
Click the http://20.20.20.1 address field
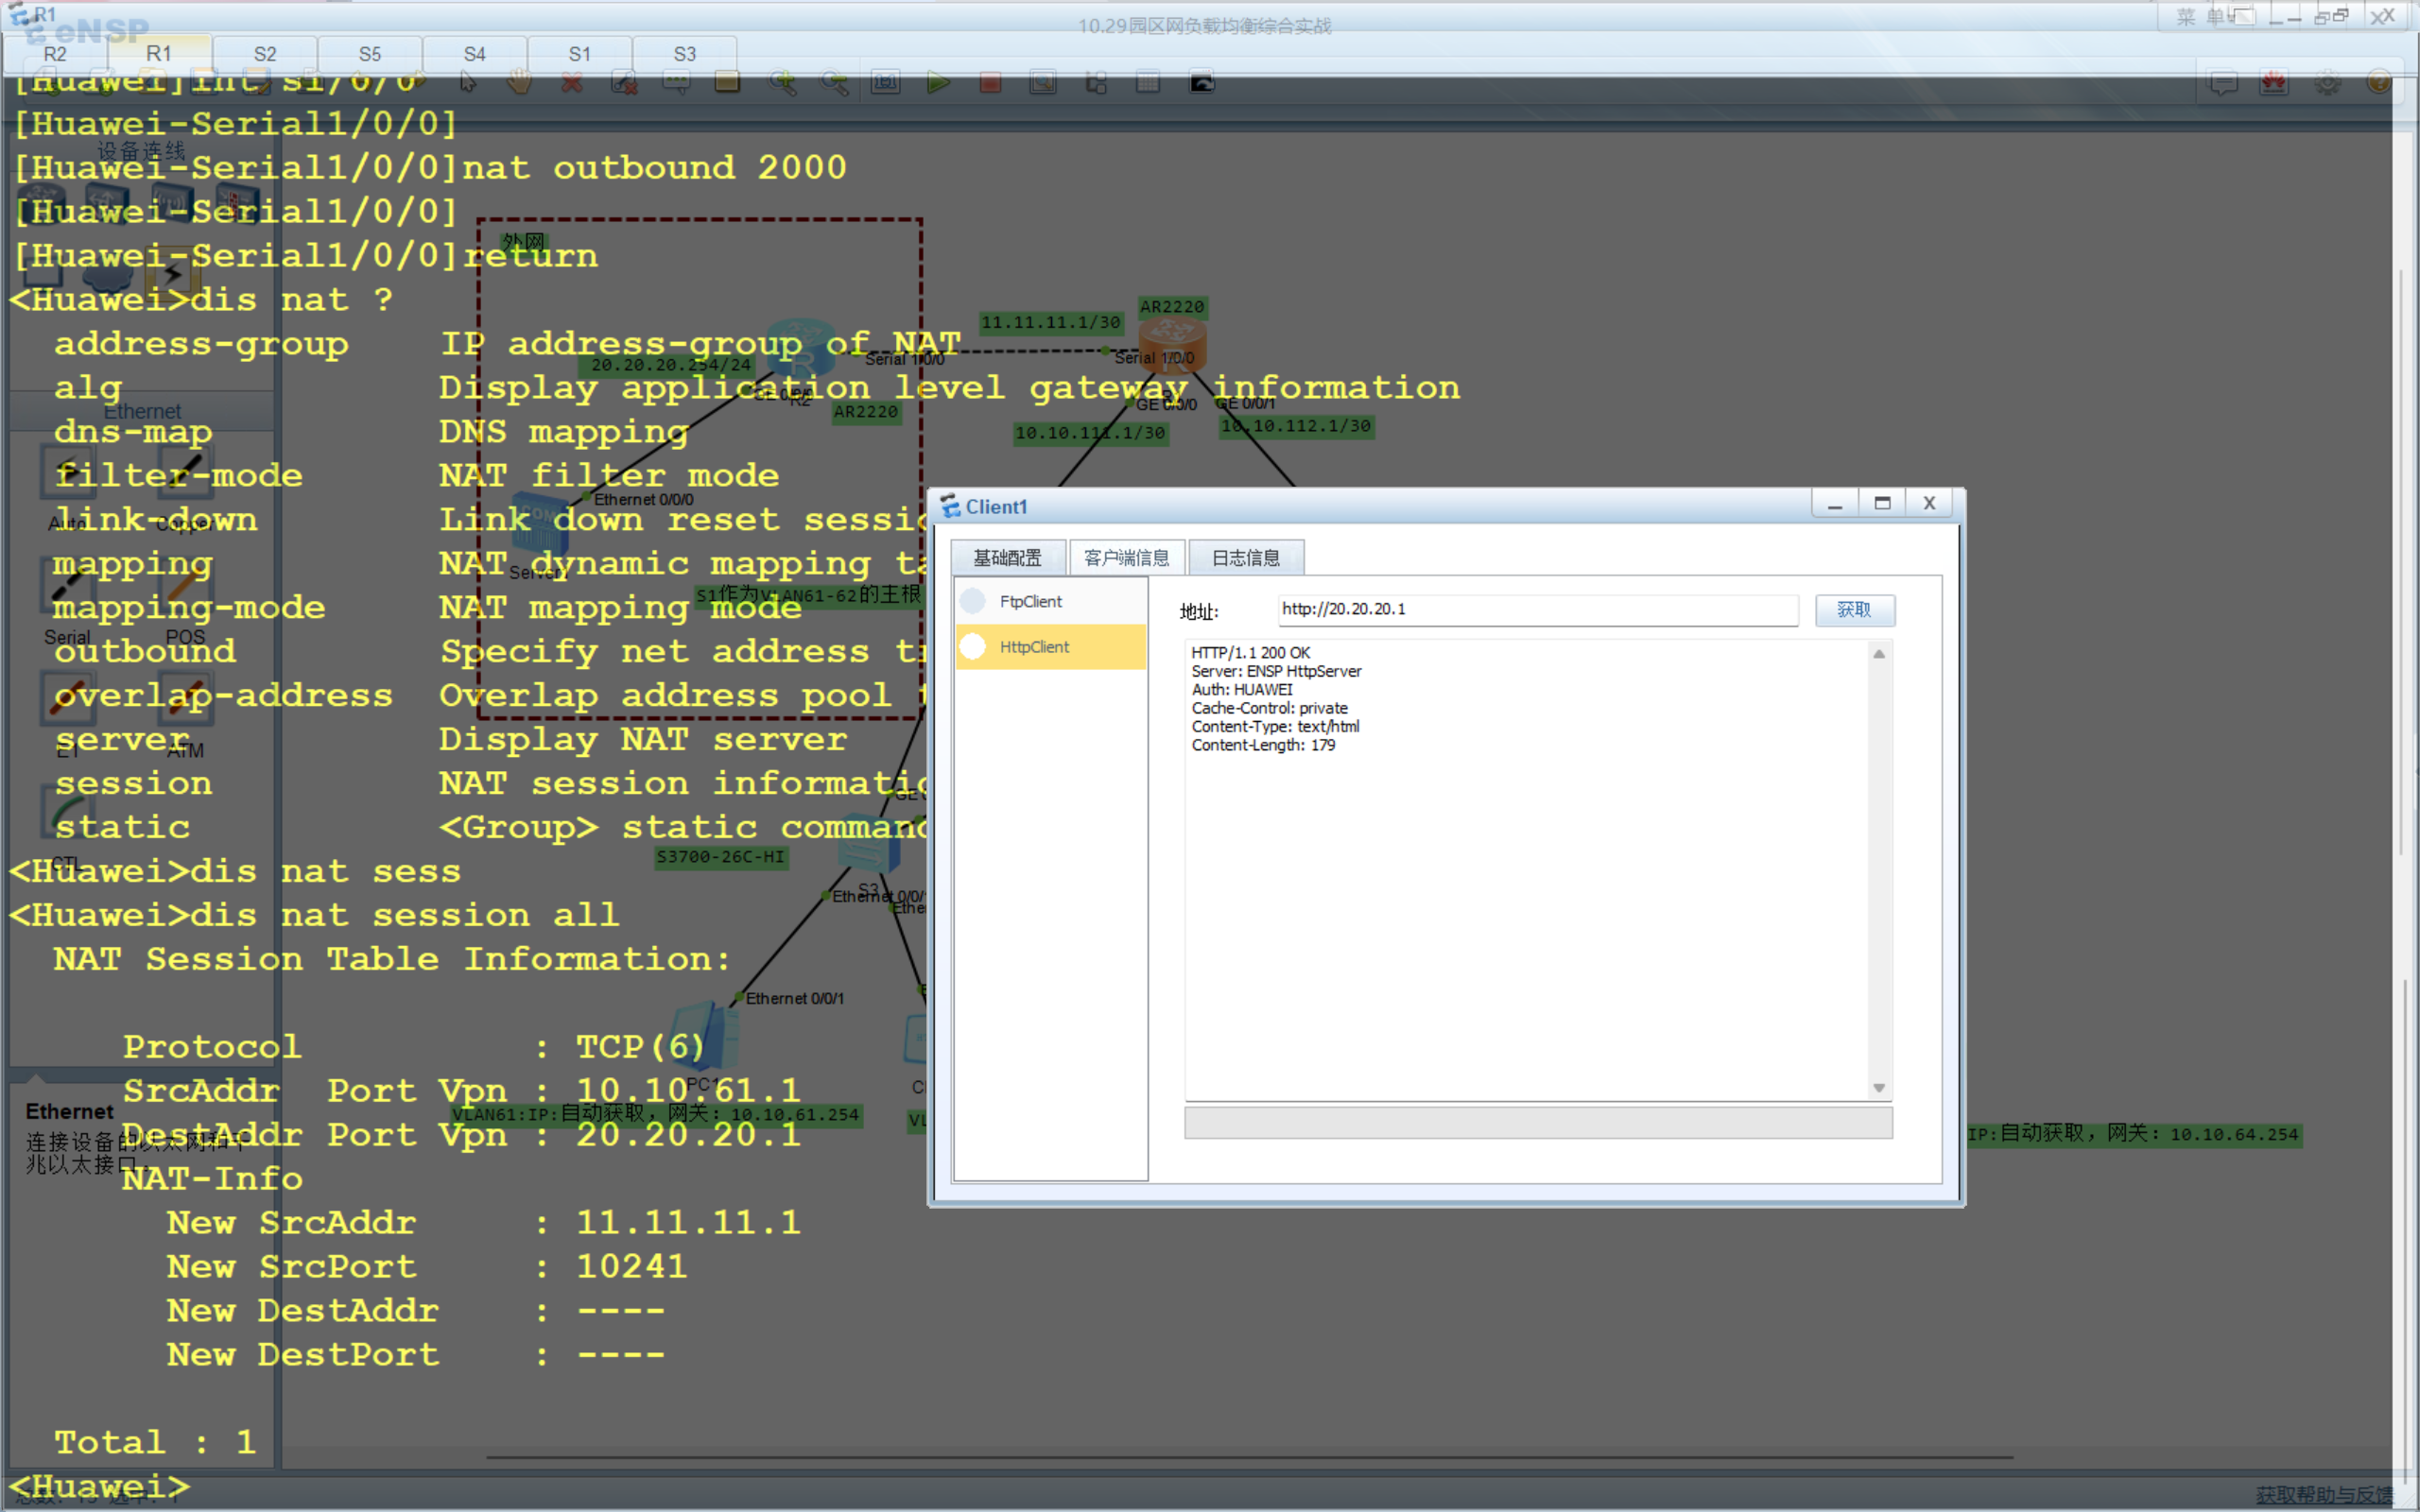click(x=1536, y=610)
